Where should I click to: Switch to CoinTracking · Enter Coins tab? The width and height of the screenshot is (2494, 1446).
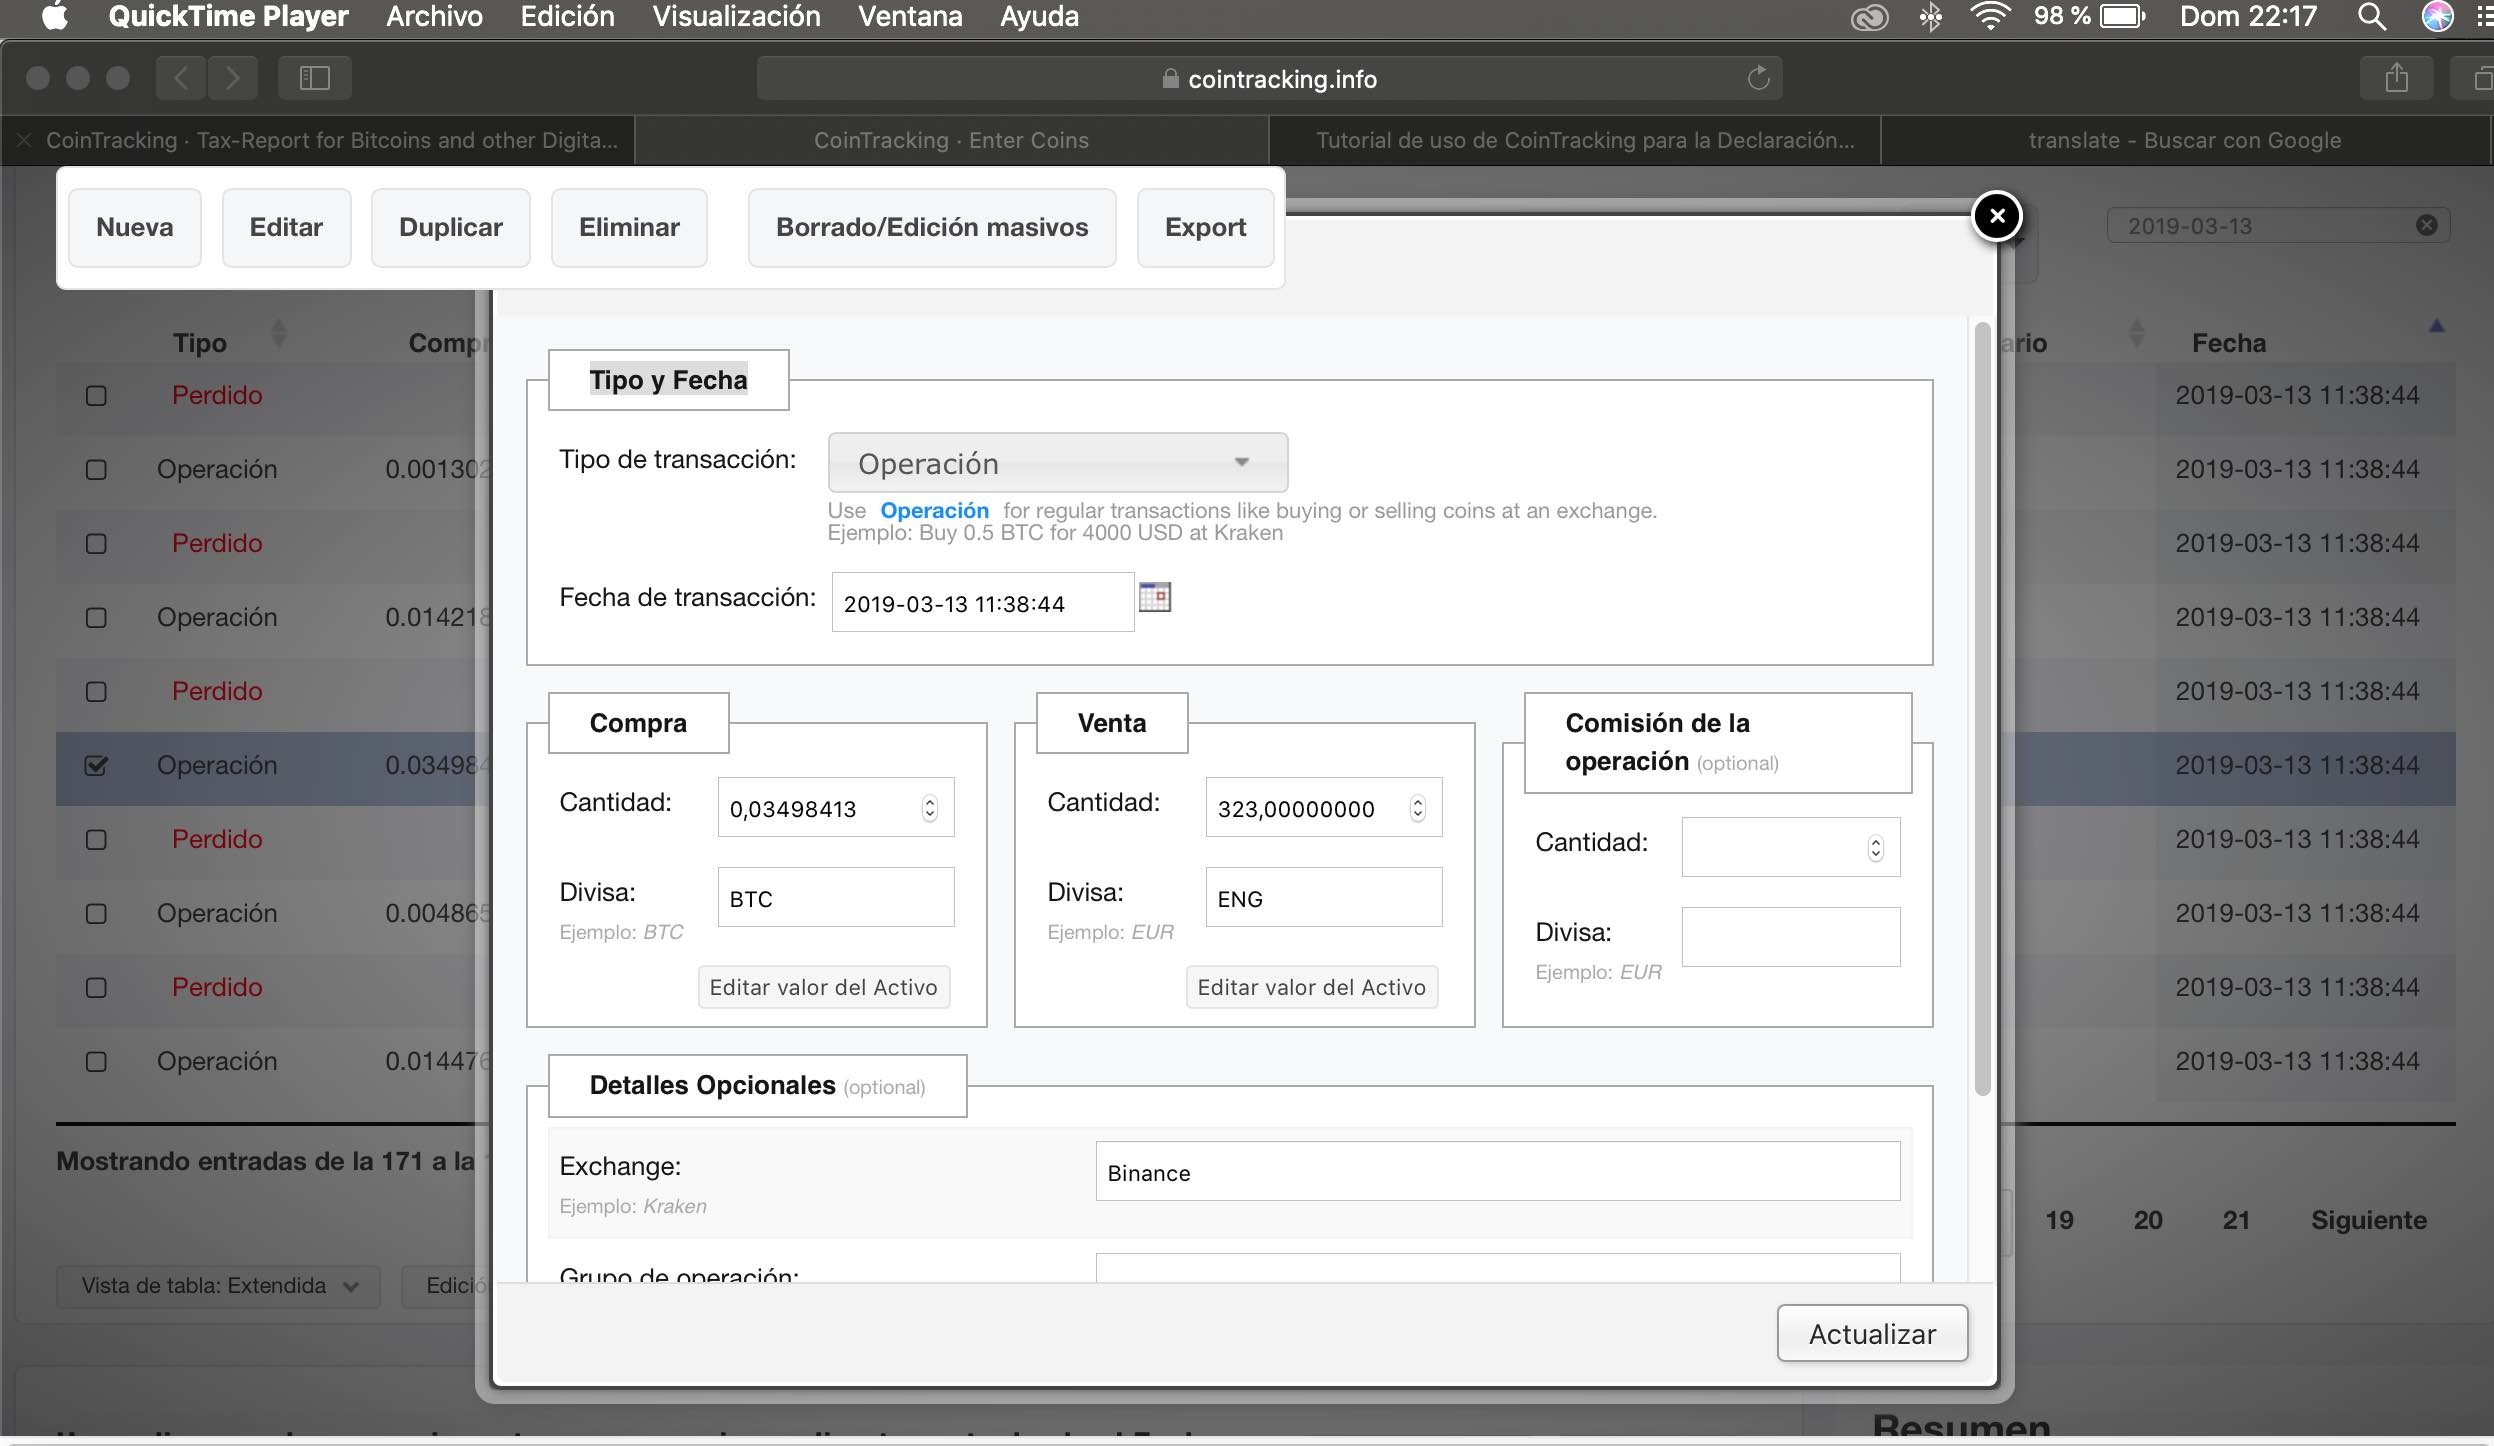tap(951, 140)
